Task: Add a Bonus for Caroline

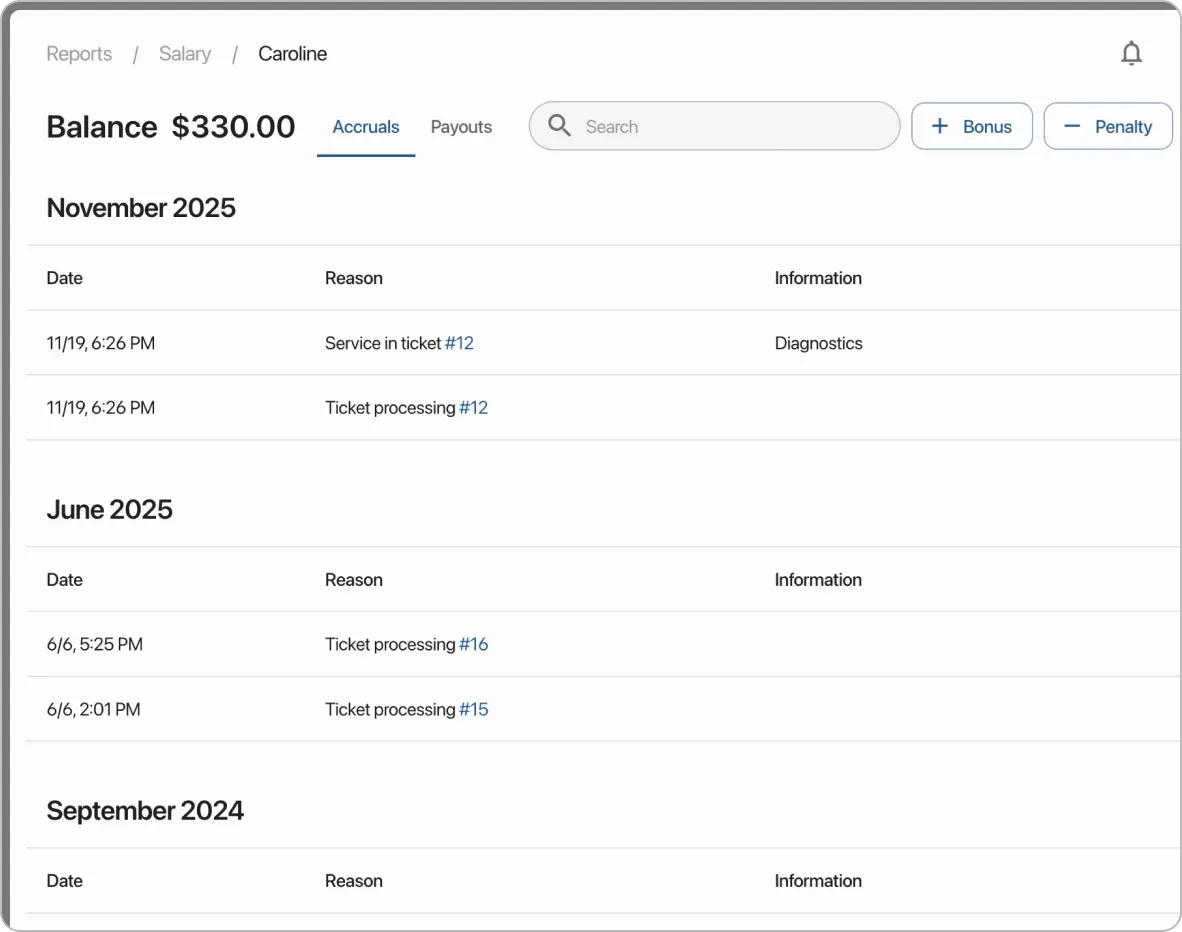Action: pyautogui.click(x=972, y=126)
